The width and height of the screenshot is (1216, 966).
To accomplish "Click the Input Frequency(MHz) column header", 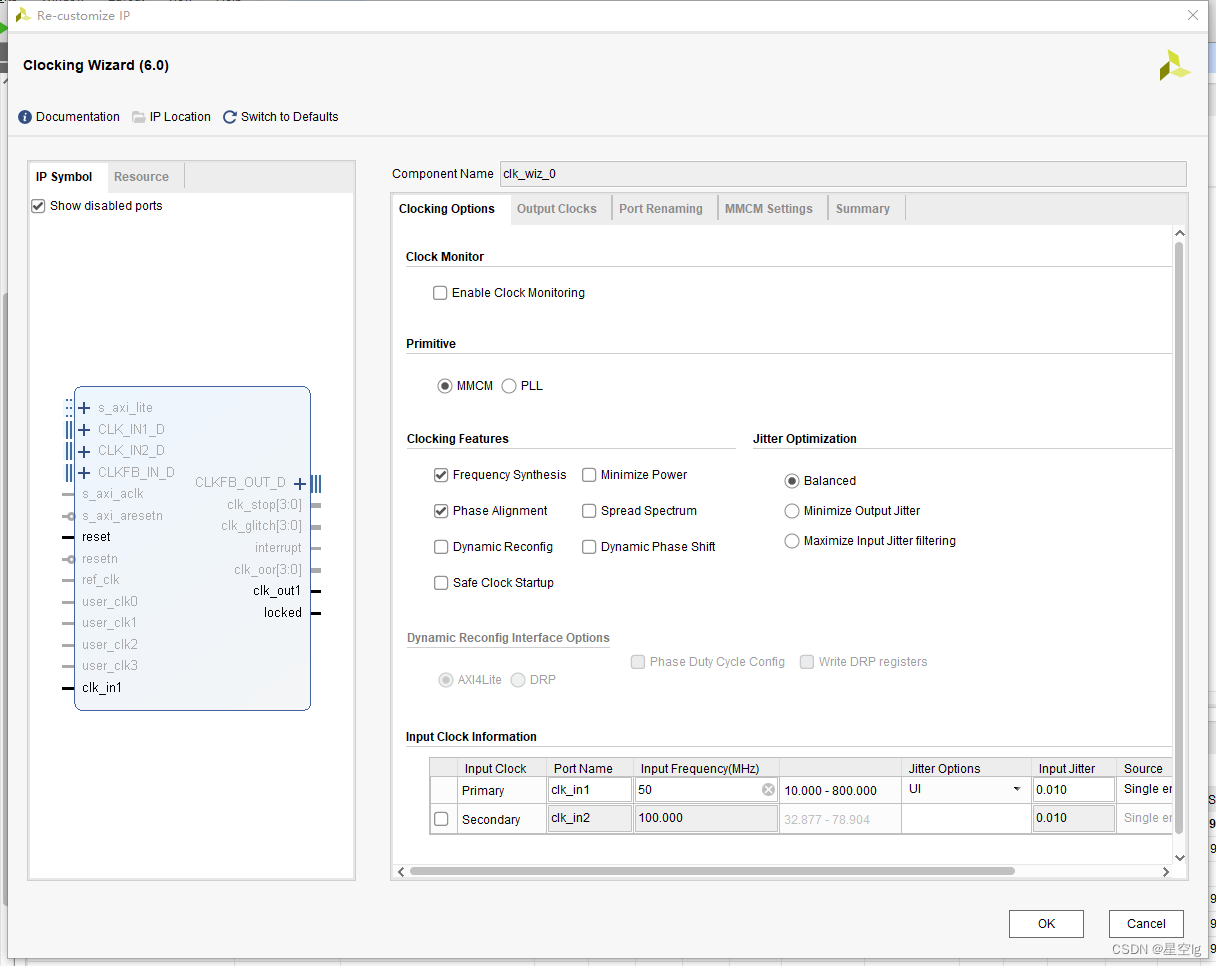I will pos(706,769).
